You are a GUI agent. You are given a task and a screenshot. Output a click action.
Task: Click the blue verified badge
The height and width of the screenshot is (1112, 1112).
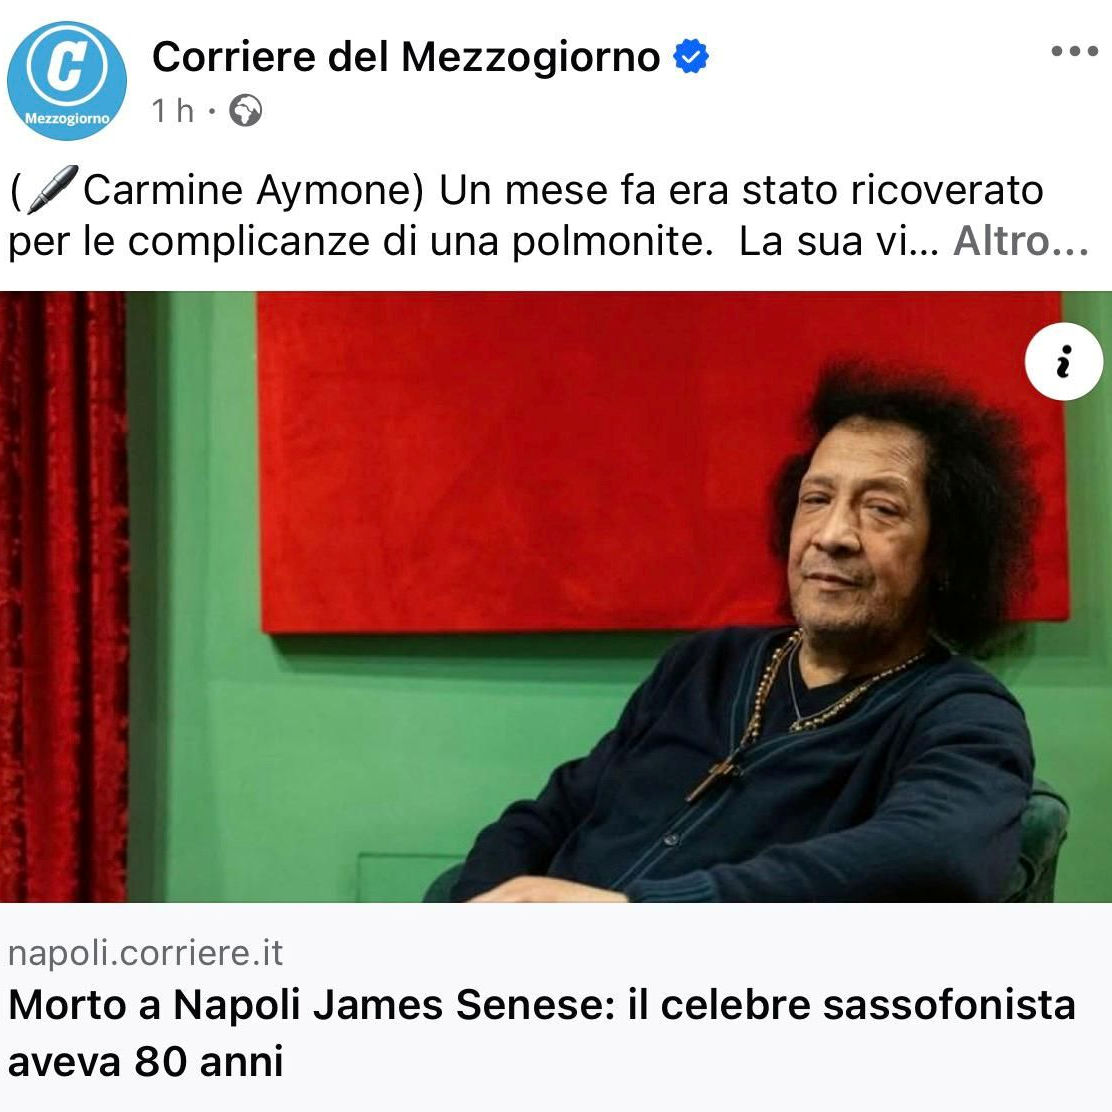691,56
